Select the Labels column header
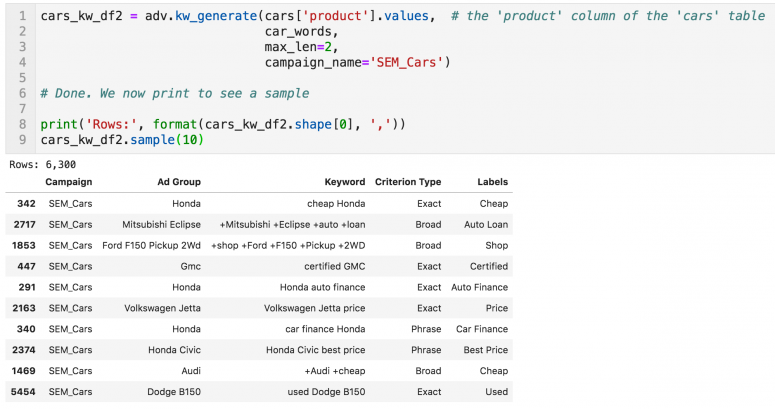 point(492,182)
